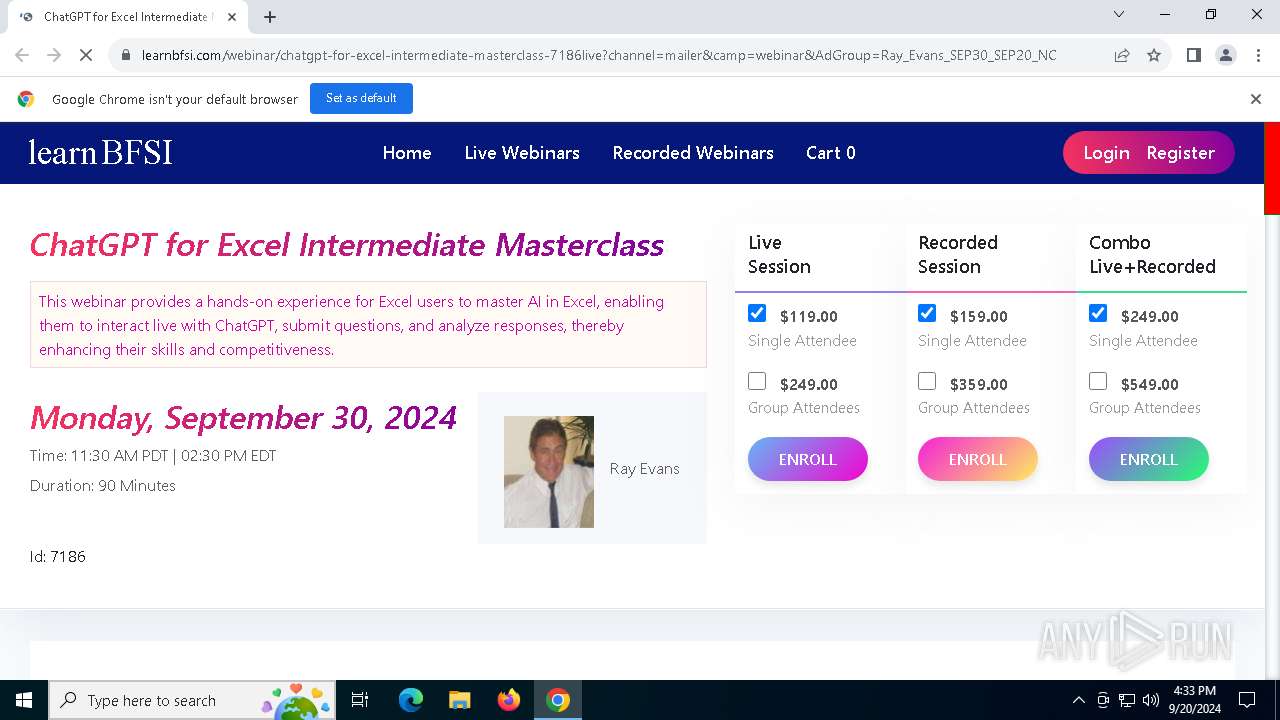The image size is (1280, 720).
Task: Enroll in the Live Session
Action: [808, 459]
